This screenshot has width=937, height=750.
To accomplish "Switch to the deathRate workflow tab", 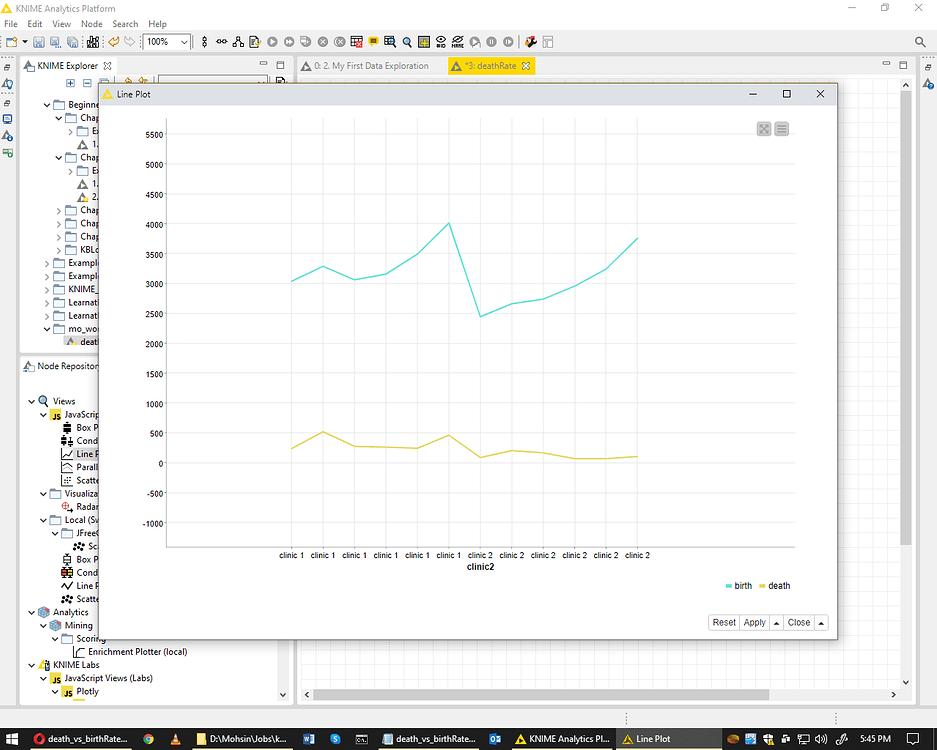I will tap(490, 64).
